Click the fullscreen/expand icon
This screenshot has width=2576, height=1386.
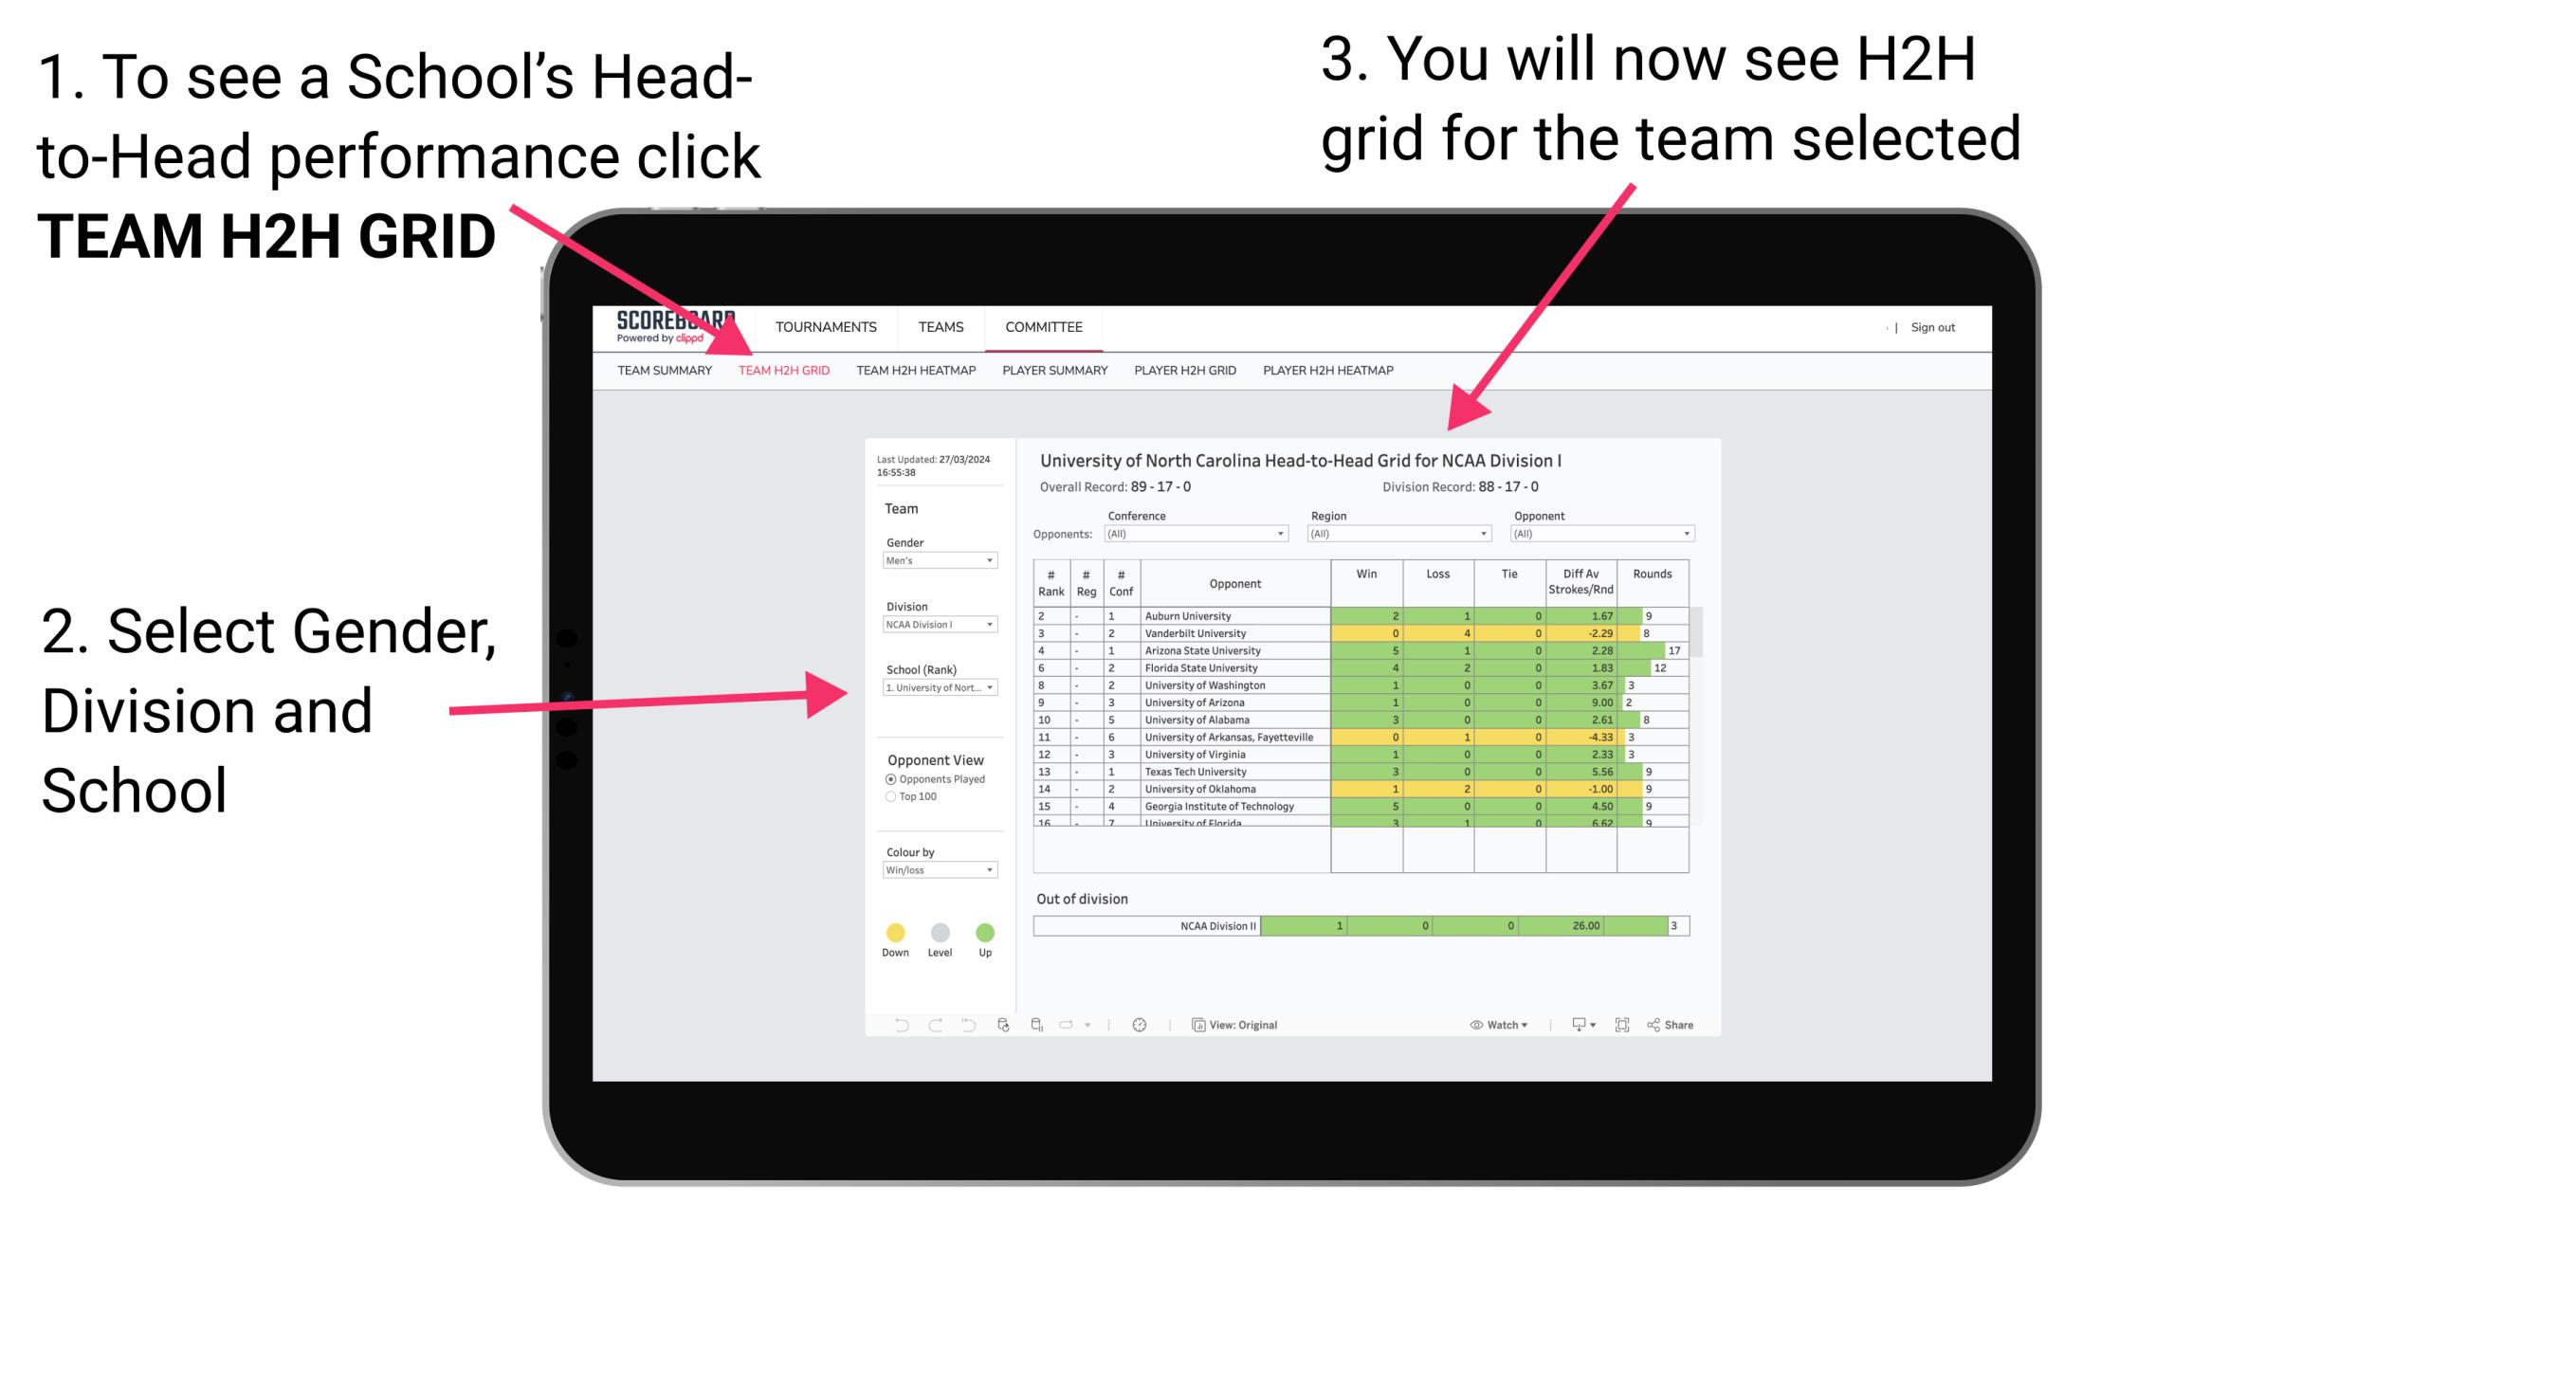click(1620, 1024)
